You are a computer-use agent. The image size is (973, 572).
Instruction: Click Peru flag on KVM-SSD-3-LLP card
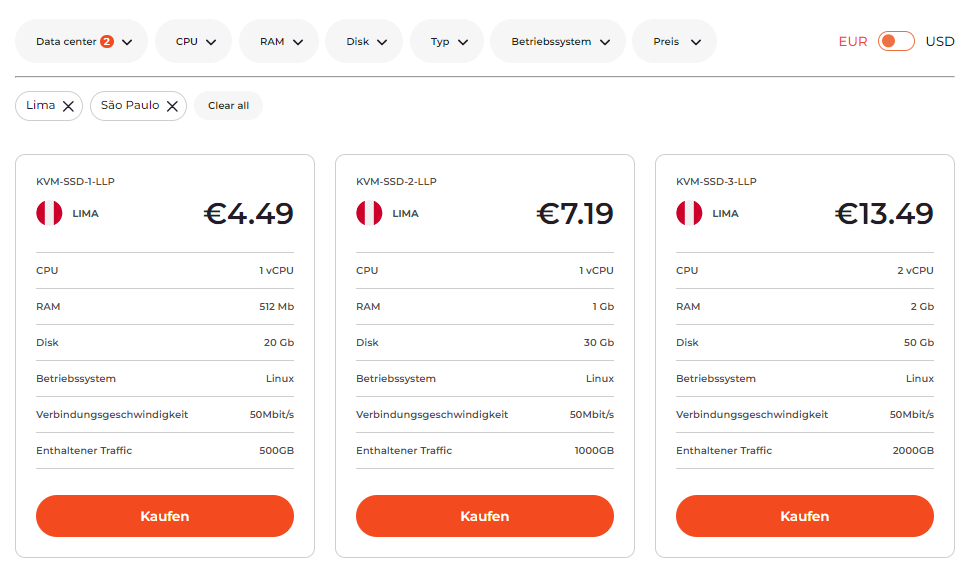pyautogui.click(x=689, y=213)
